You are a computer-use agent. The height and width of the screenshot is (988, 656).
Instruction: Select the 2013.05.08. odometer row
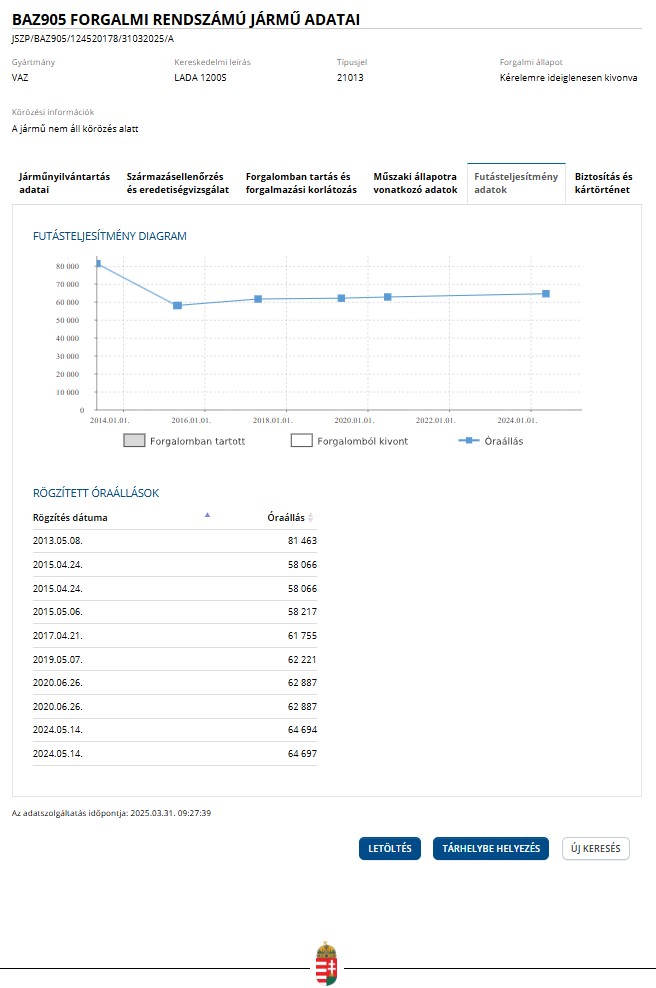tap(175, 541)
